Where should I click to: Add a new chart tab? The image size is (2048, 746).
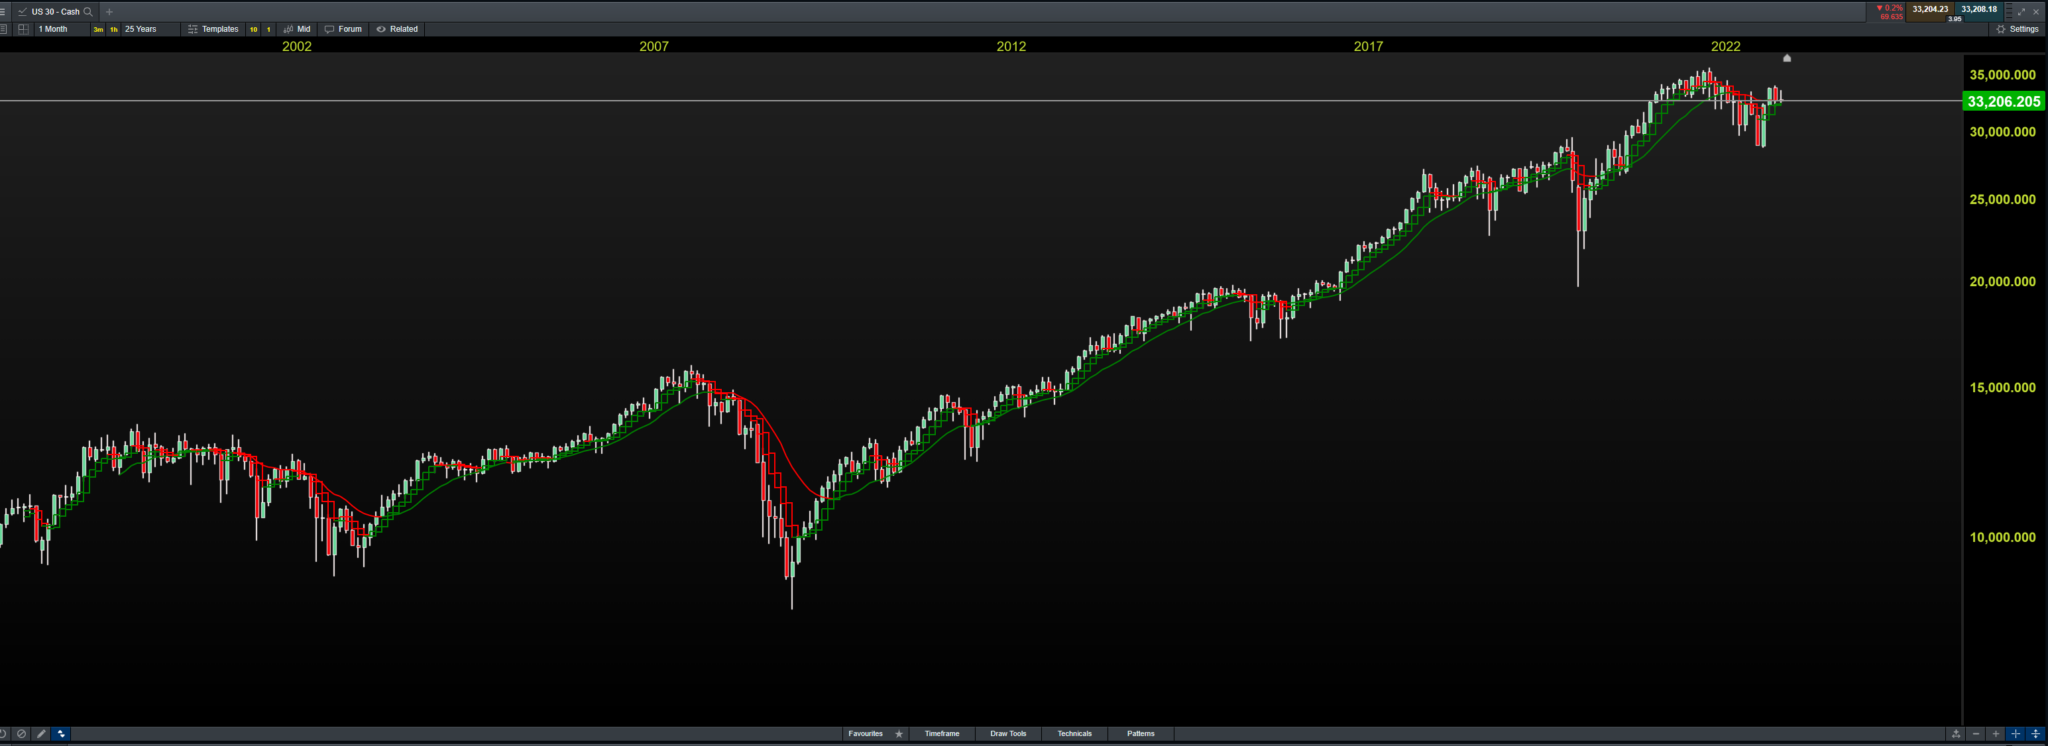pos(109,12)
